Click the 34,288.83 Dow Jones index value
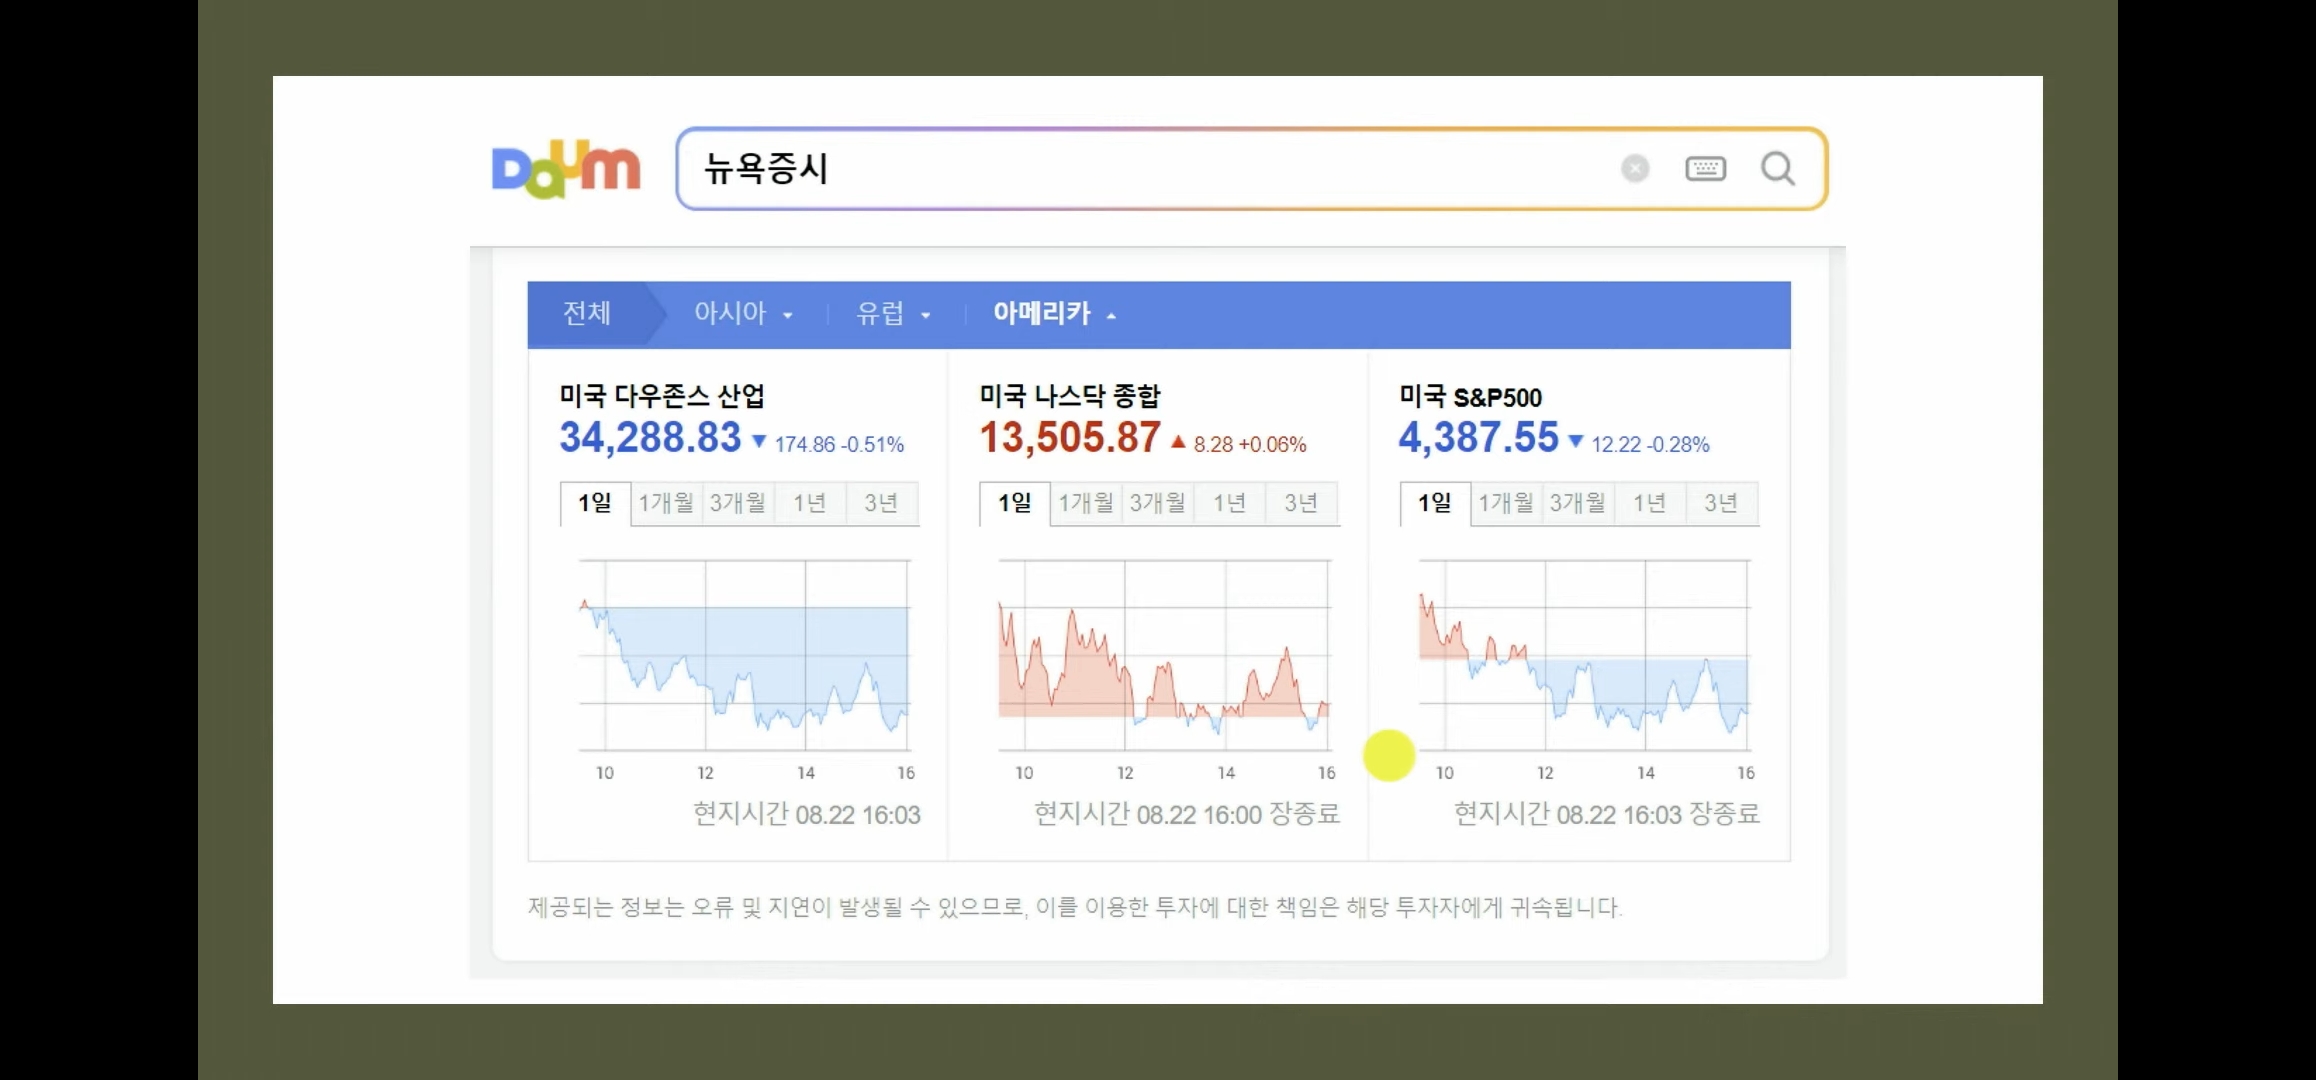 click(650, 438)
